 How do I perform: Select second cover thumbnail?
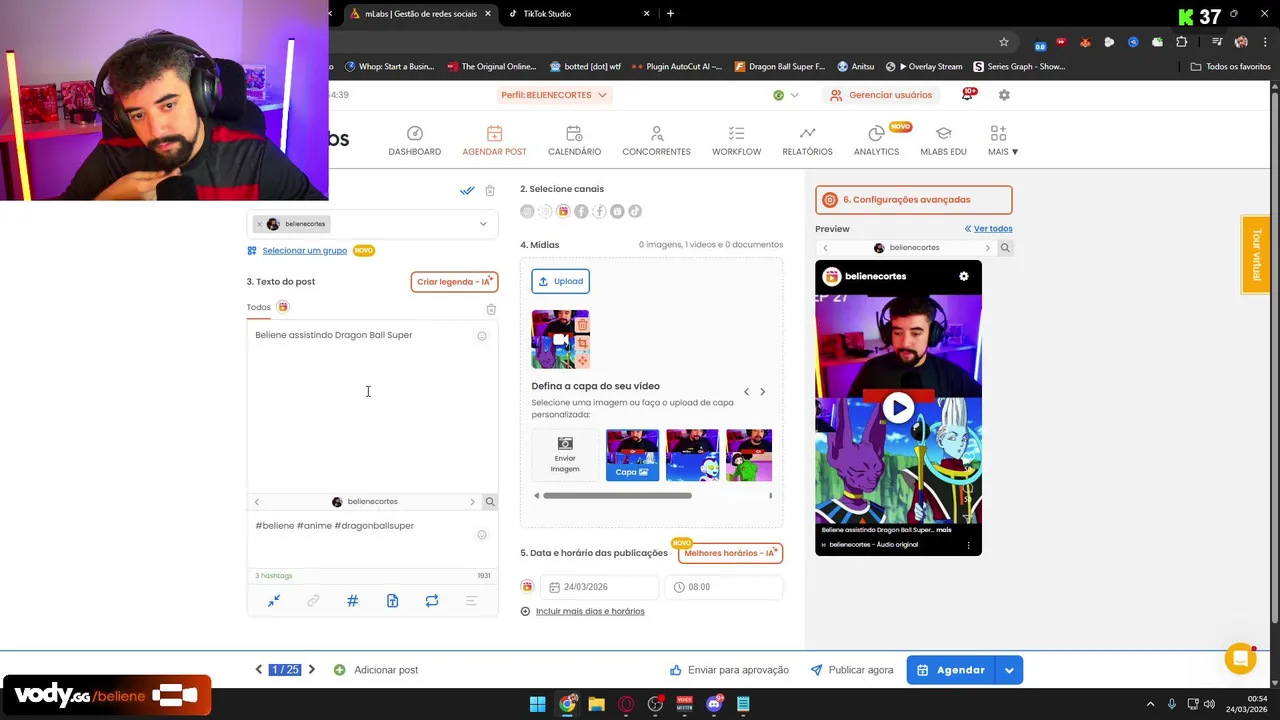tap(692, 455)
